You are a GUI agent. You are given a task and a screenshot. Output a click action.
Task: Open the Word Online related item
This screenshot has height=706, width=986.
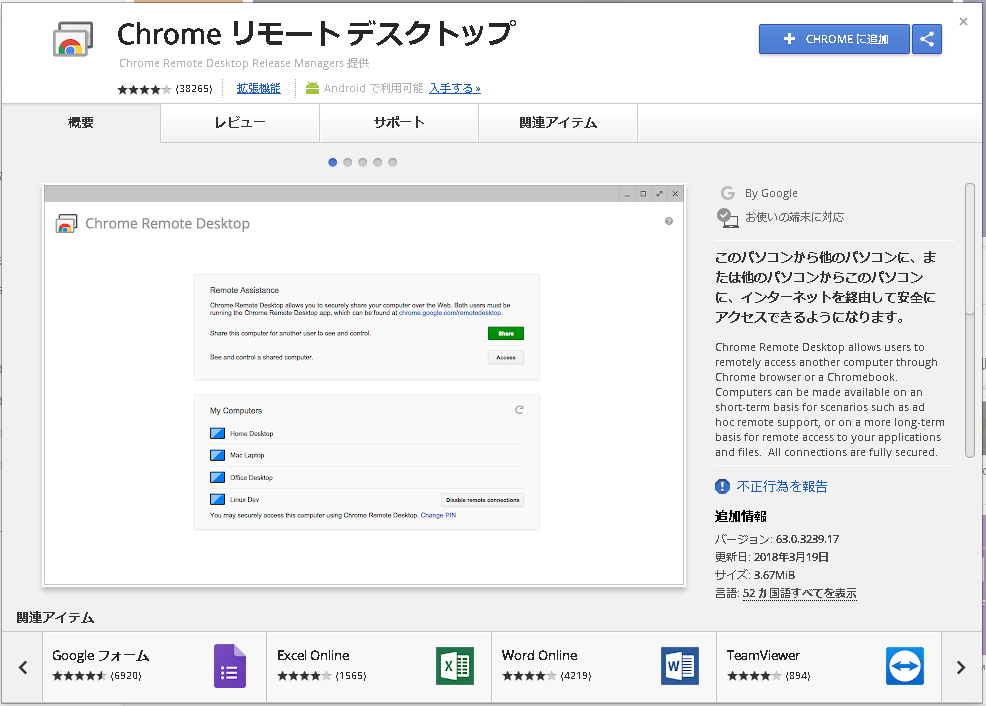[x=604, y=667]
